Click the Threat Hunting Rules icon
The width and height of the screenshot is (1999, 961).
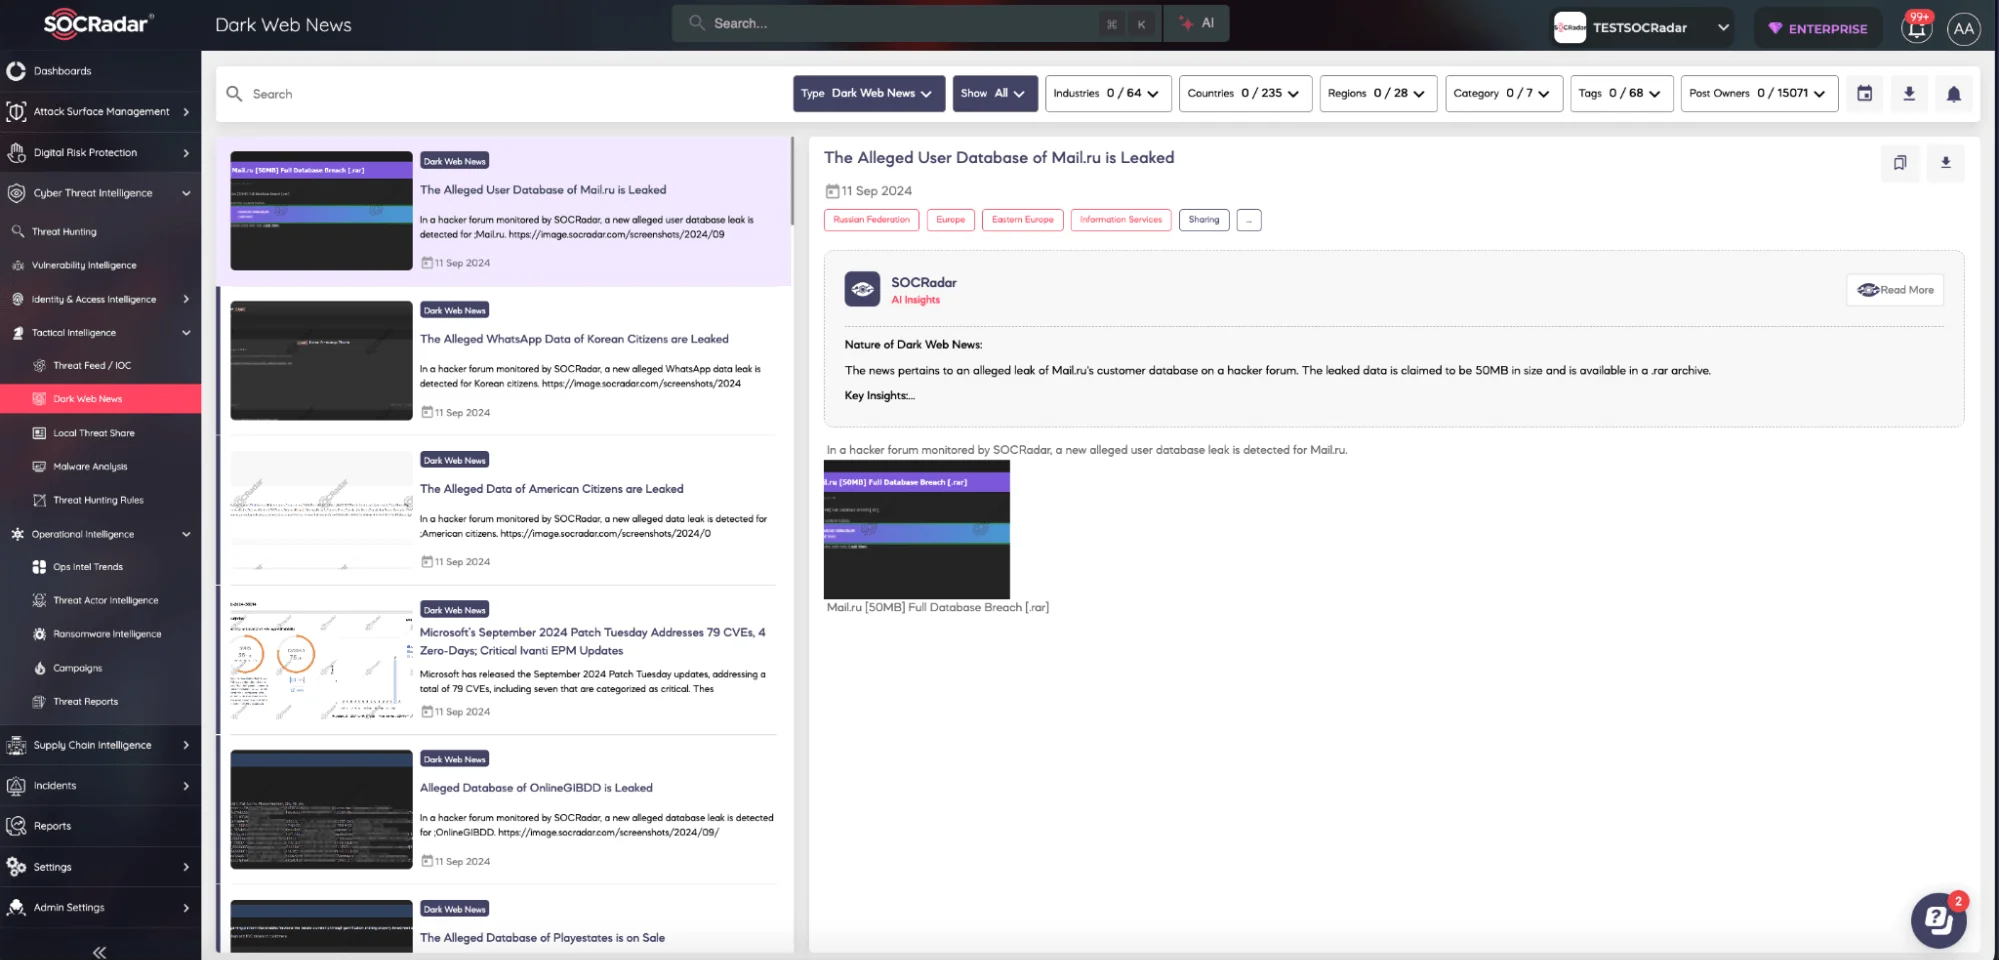point(39,500)
